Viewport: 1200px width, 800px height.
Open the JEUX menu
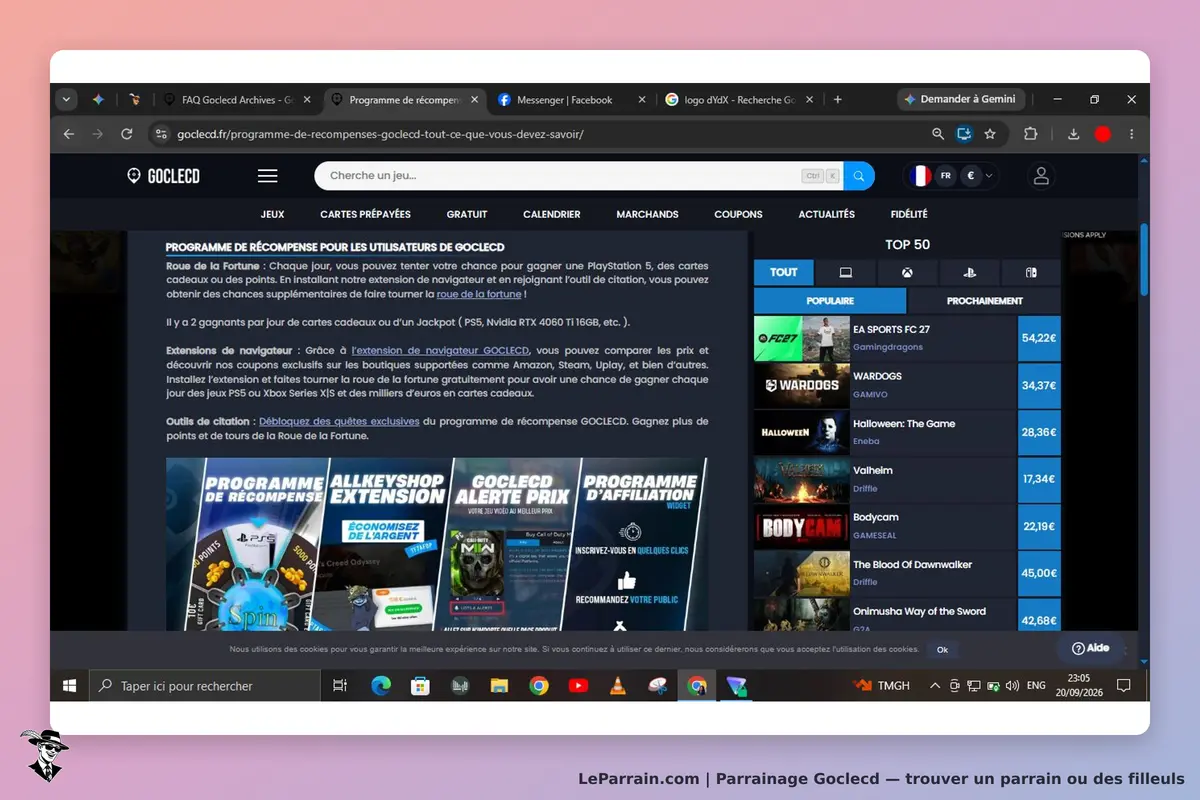click(x=273, y=214)
